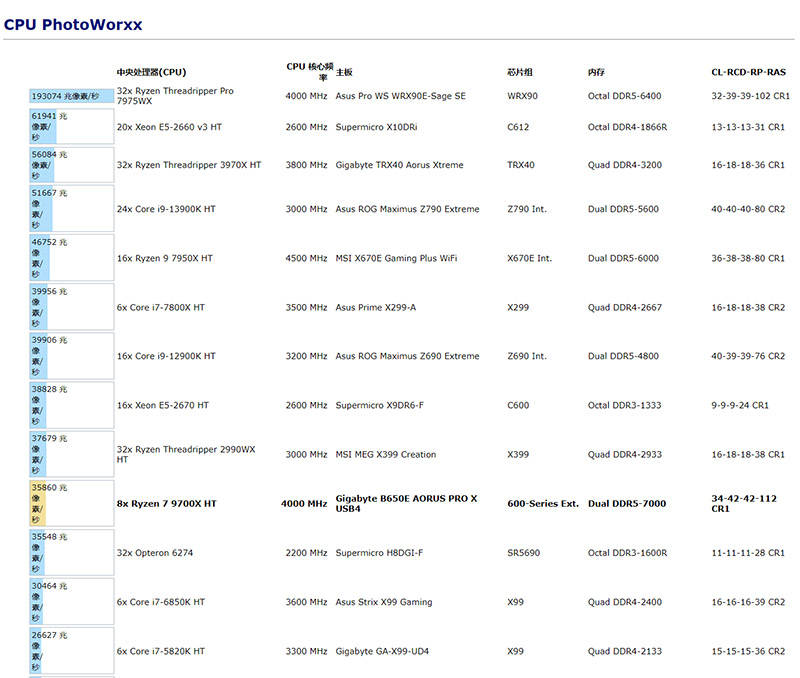Click Gigabyte B650E AORUS PRO X USB4 motherboard
Screen dimensions: 800x678
pos(406,503)
